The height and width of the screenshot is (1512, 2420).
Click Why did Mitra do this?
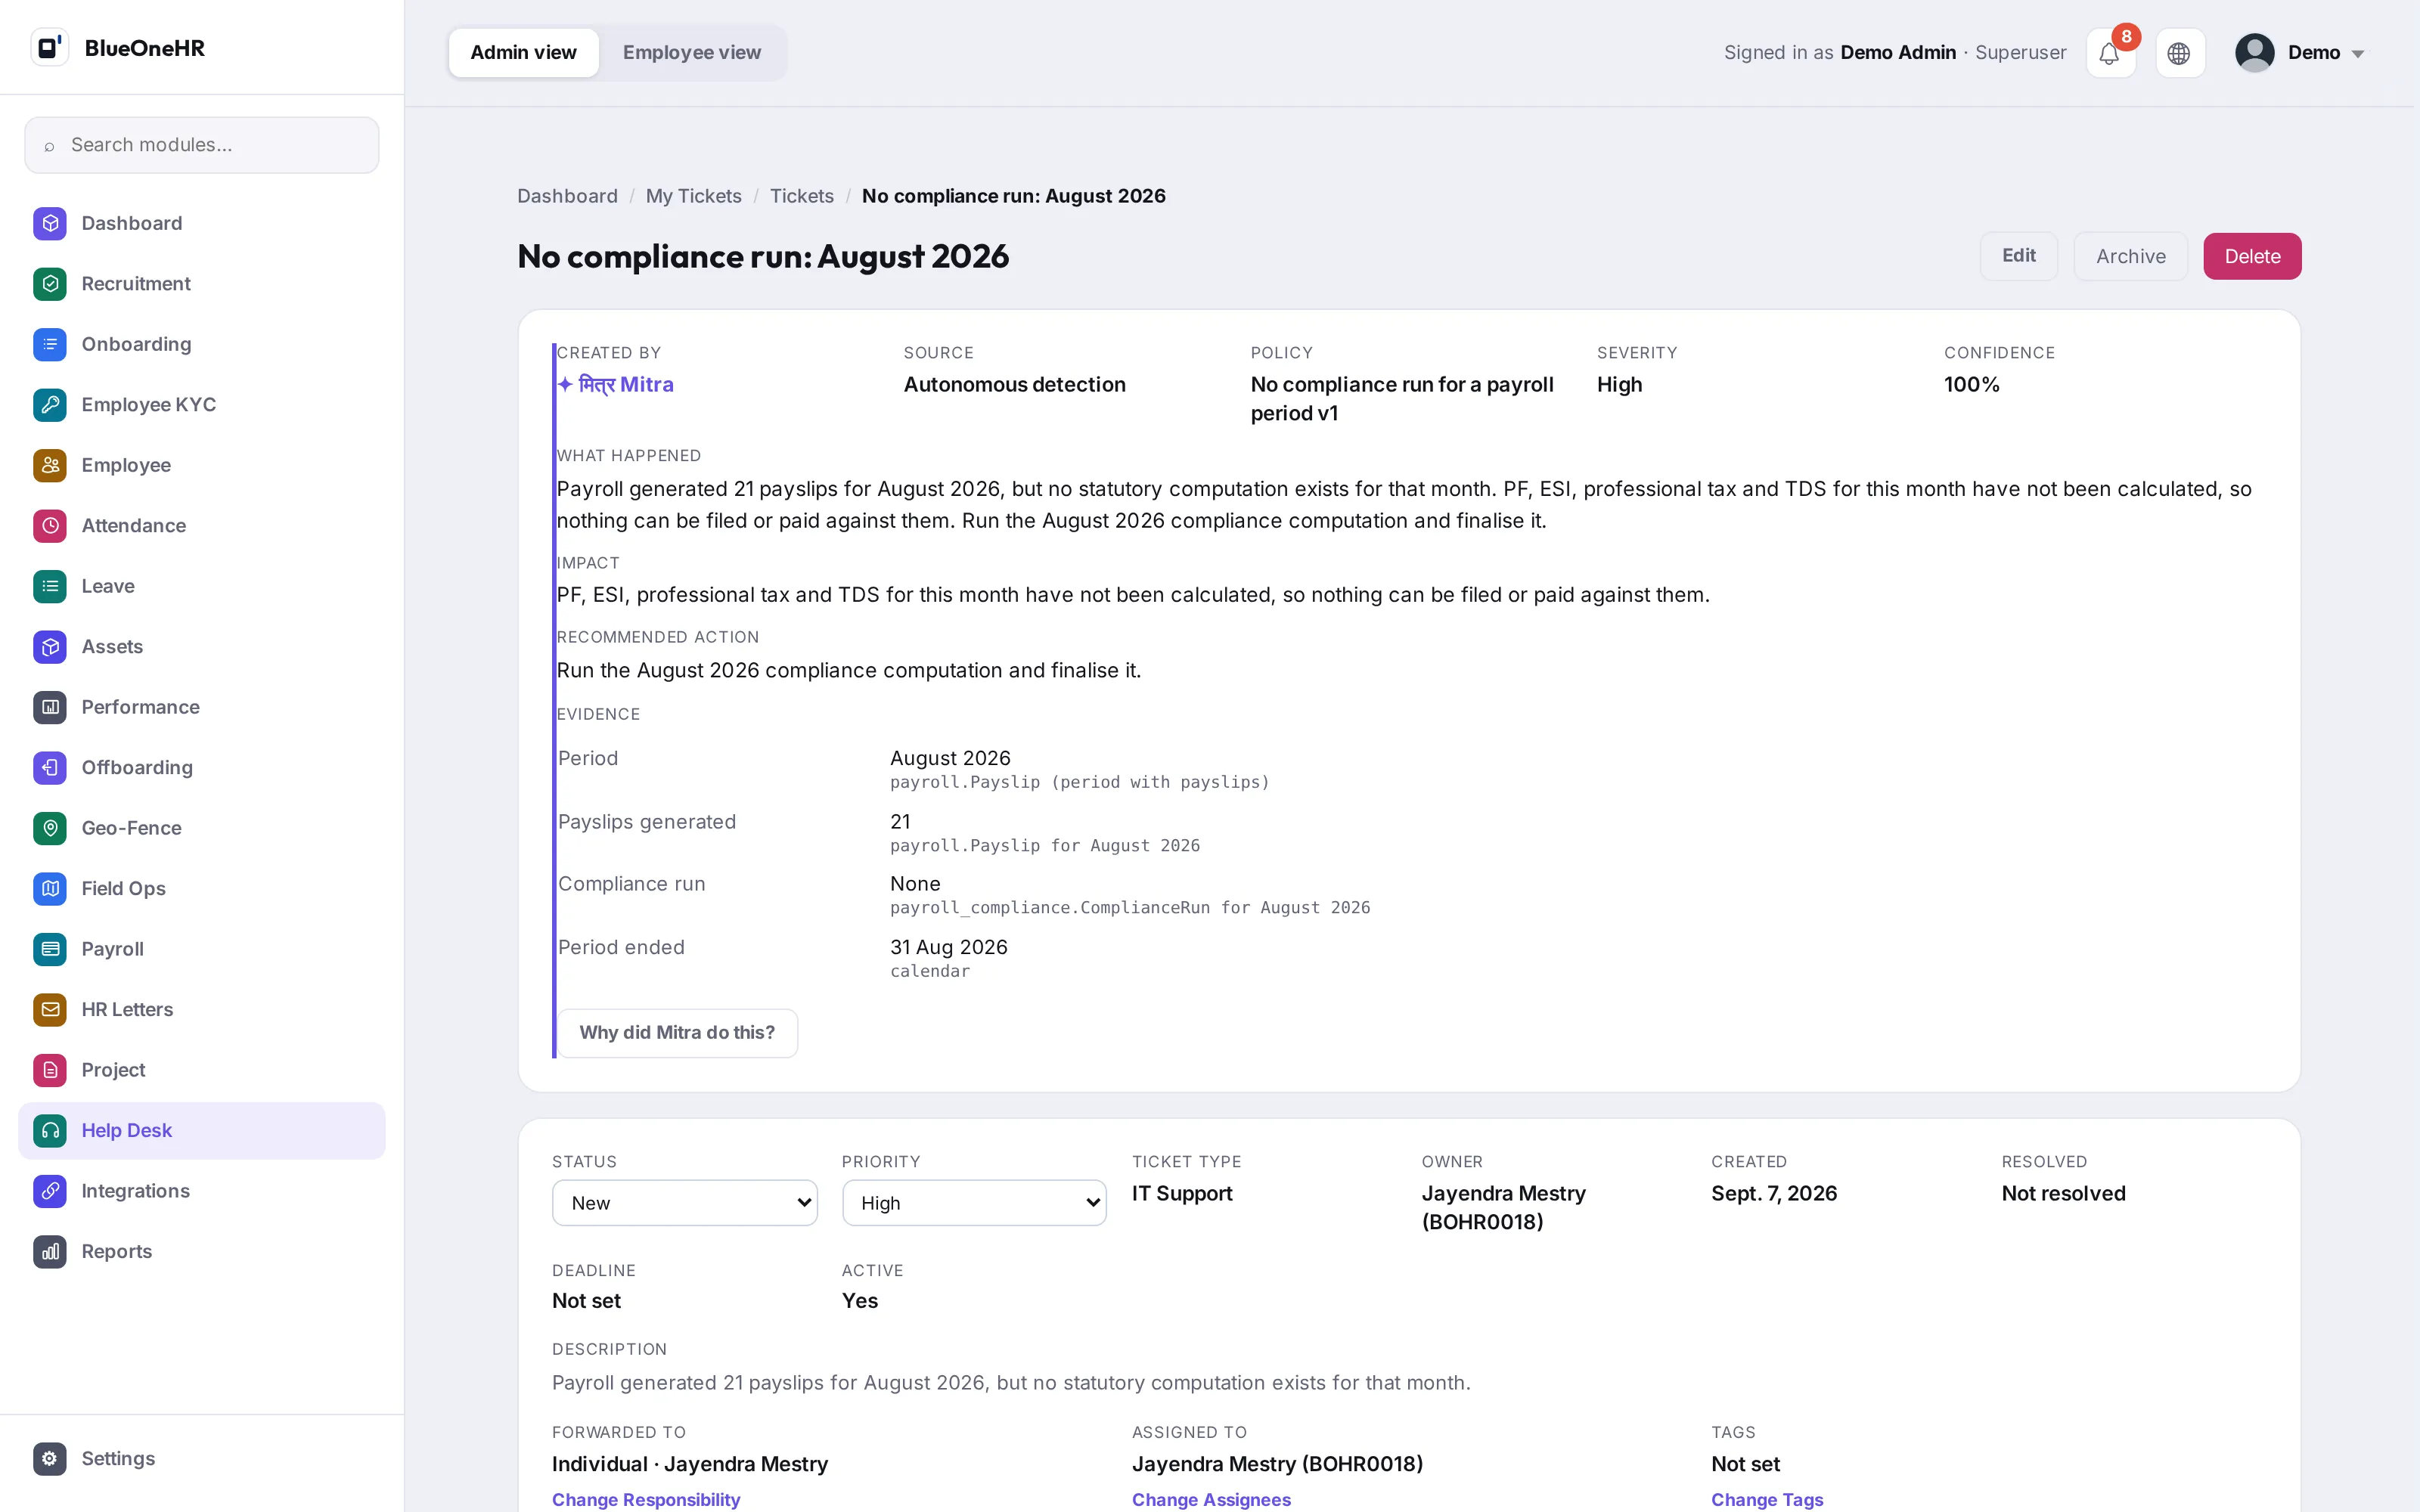click(677, 1033)
